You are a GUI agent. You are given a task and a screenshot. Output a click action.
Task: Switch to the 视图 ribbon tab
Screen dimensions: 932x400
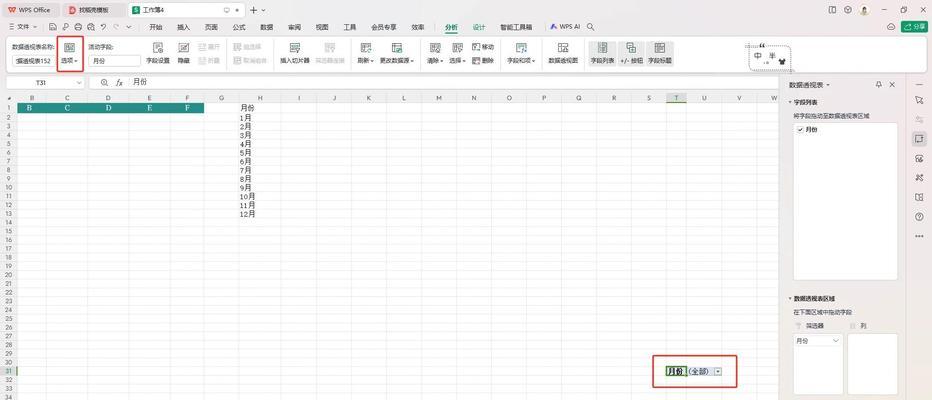[322, 27]
